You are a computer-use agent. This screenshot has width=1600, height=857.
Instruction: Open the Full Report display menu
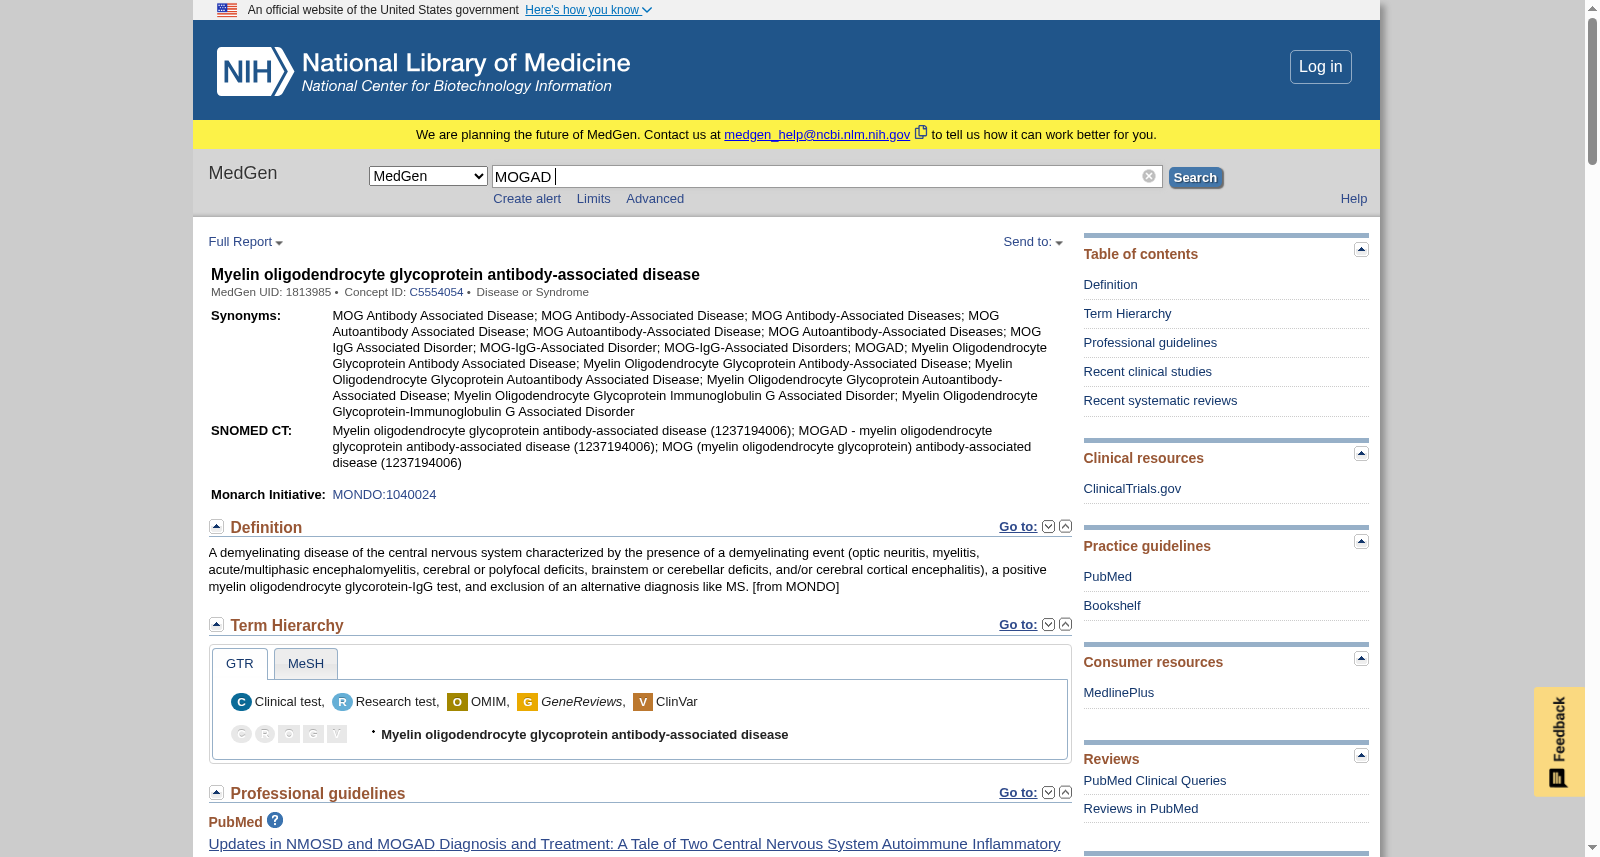(x=246, y=242)
